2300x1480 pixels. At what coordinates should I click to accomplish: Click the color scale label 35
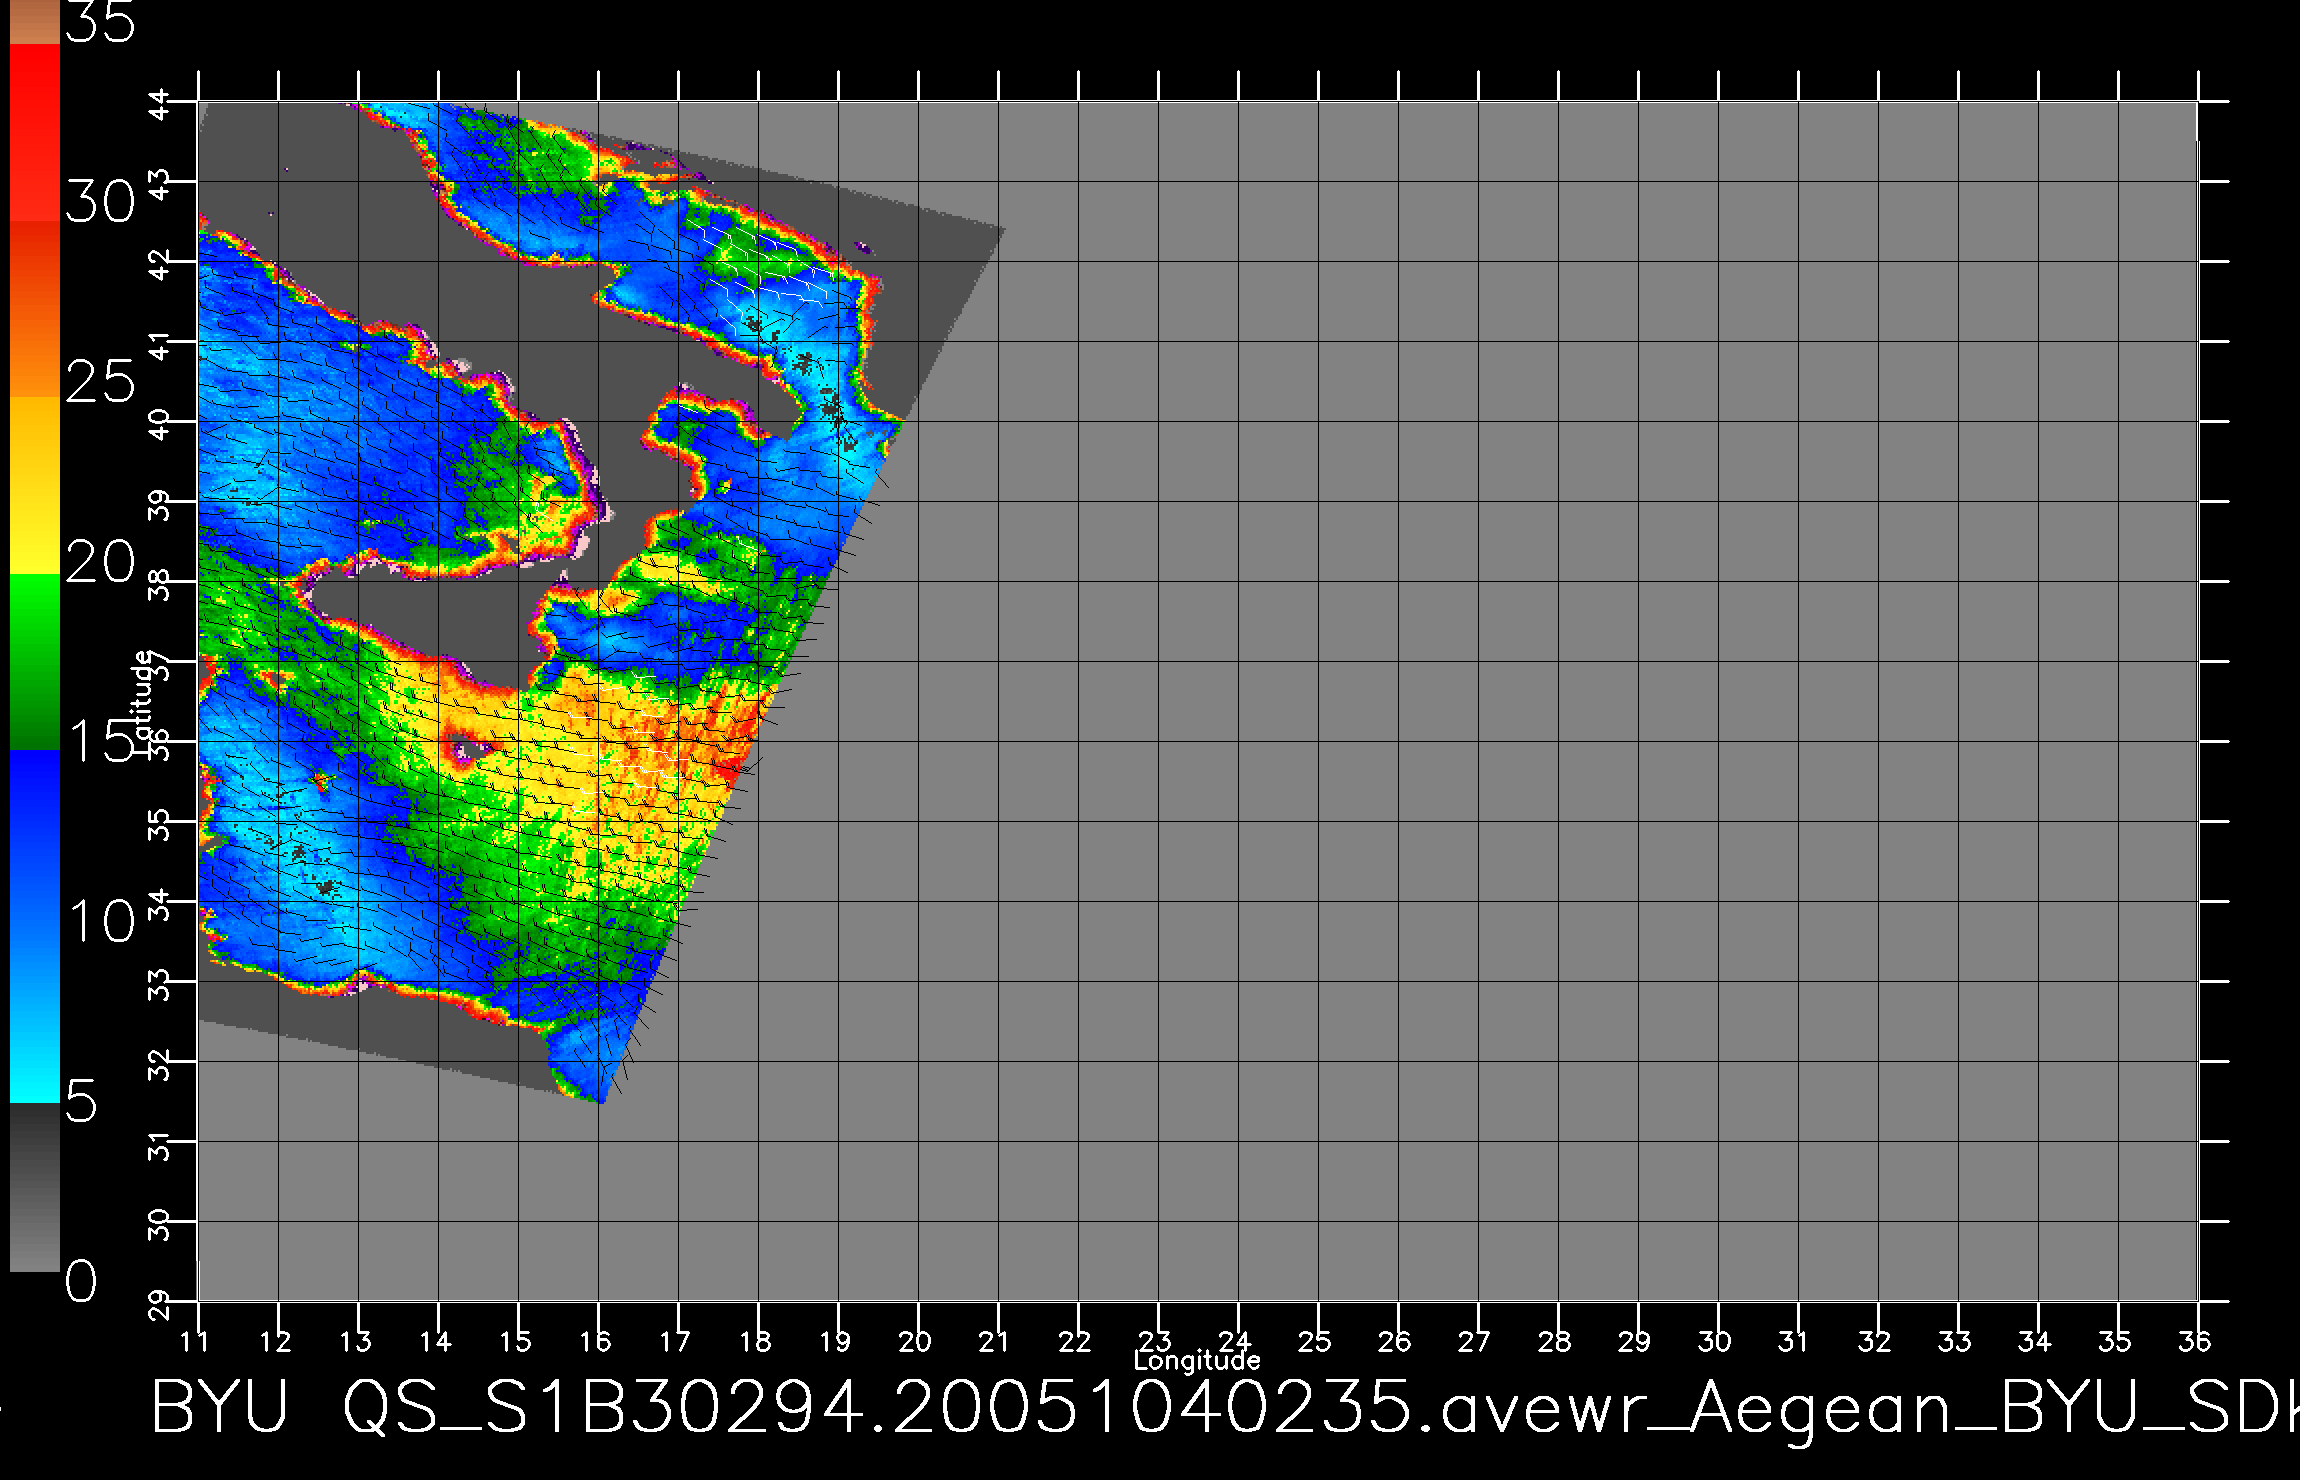click(x=100, y=22)
